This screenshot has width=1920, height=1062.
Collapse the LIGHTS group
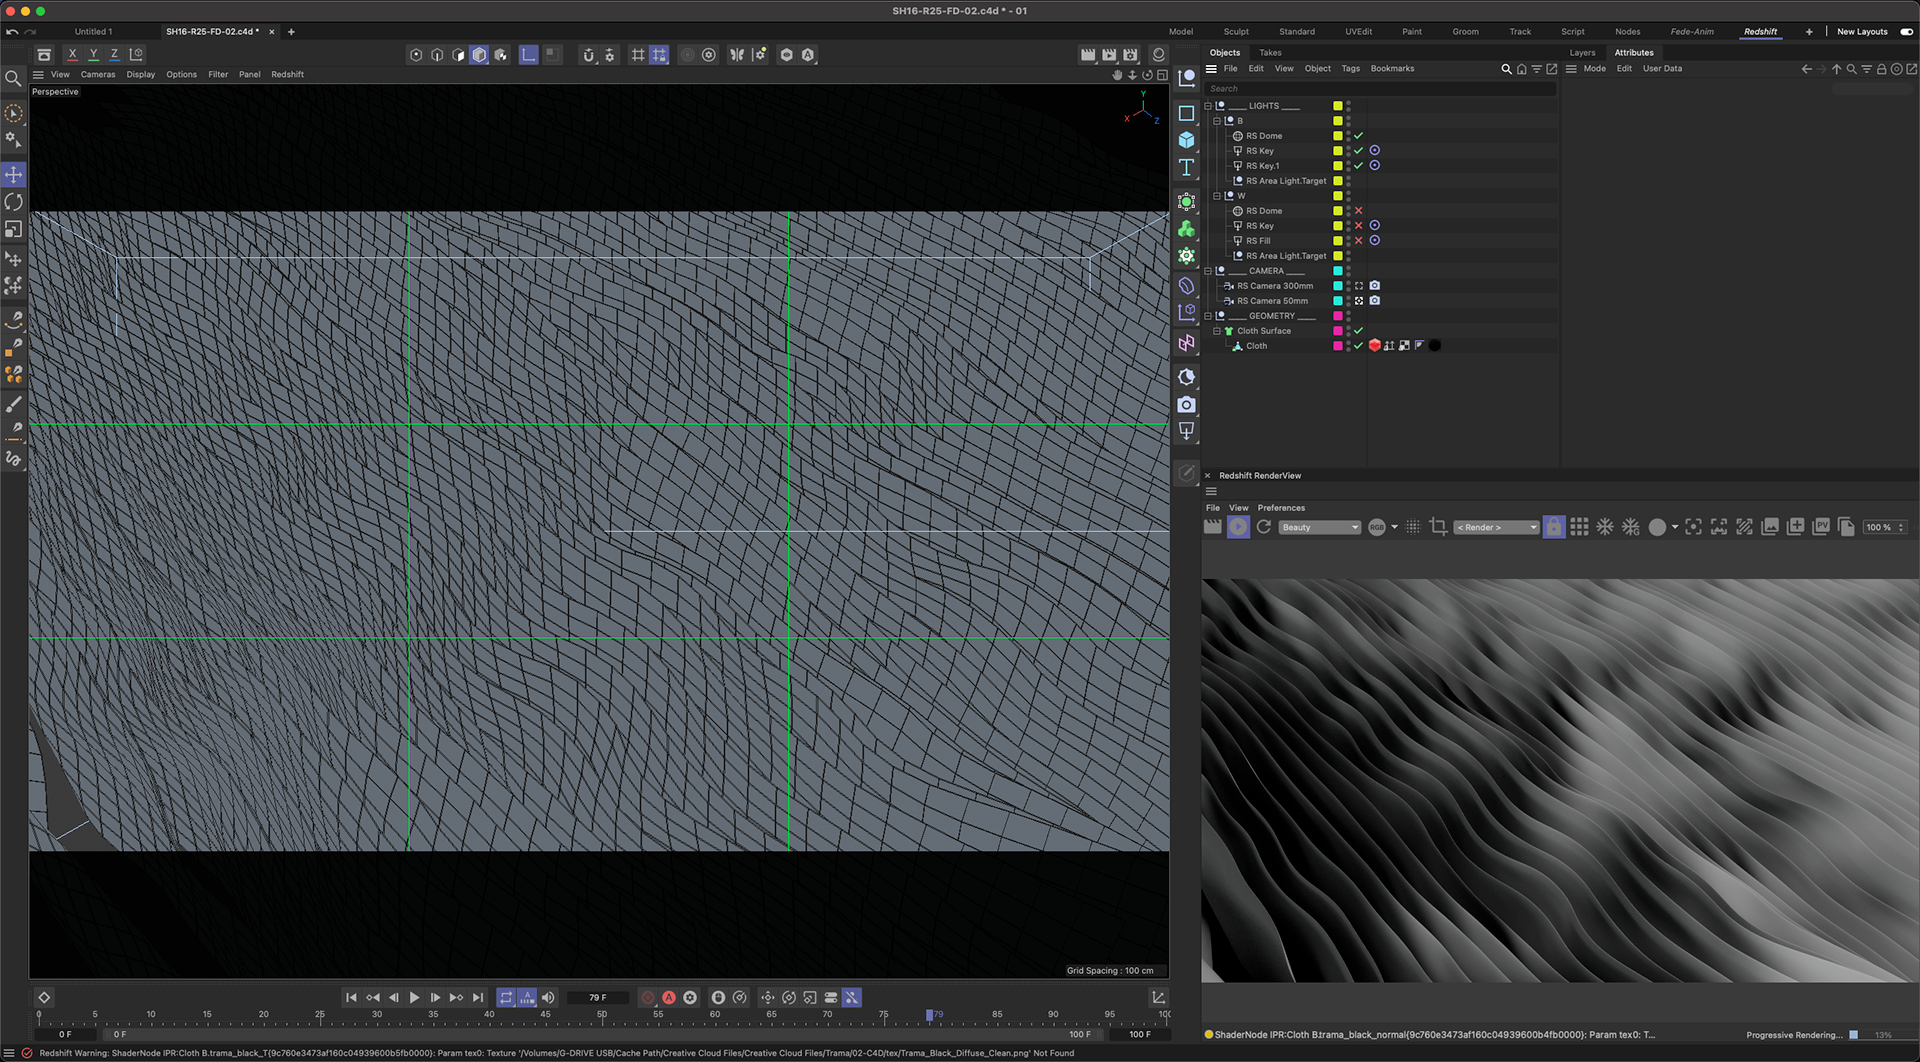(1207, 106)
